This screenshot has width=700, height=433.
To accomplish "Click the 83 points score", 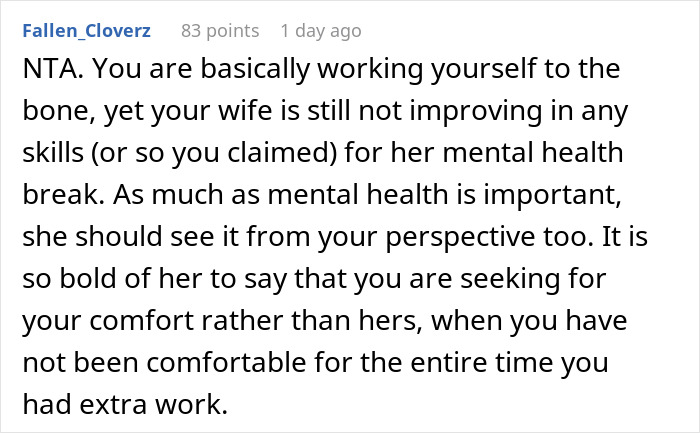I will [220, 31].
